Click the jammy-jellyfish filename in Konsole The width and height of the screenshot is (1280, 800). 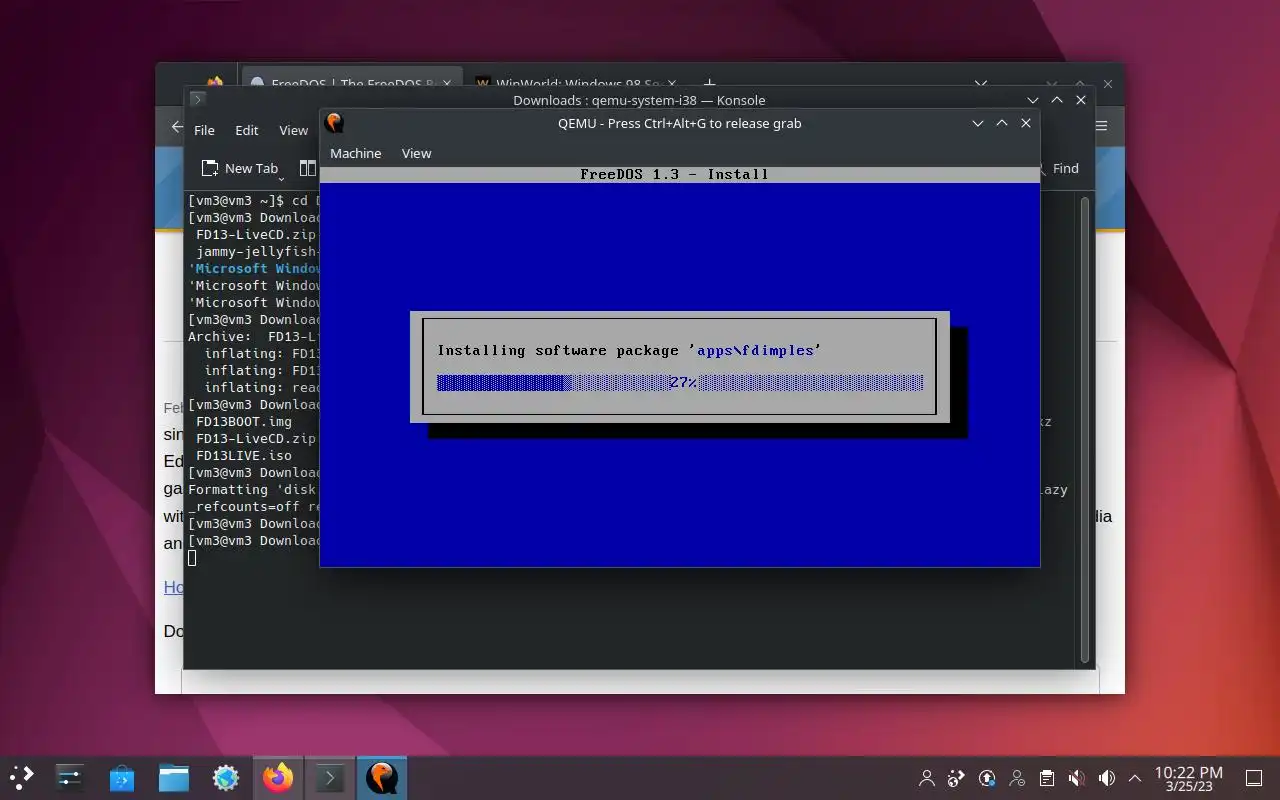click(257, 251)
